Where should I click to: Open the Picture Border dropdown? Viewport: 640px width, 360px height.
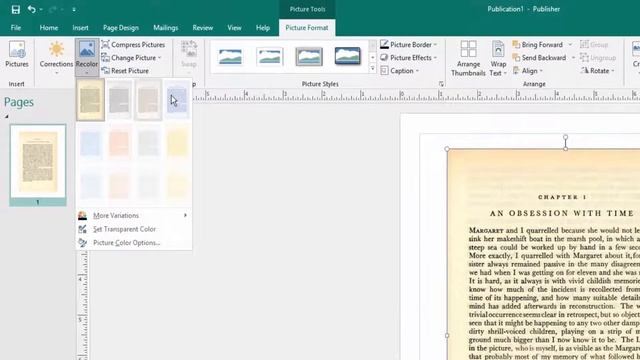[409, 44]
